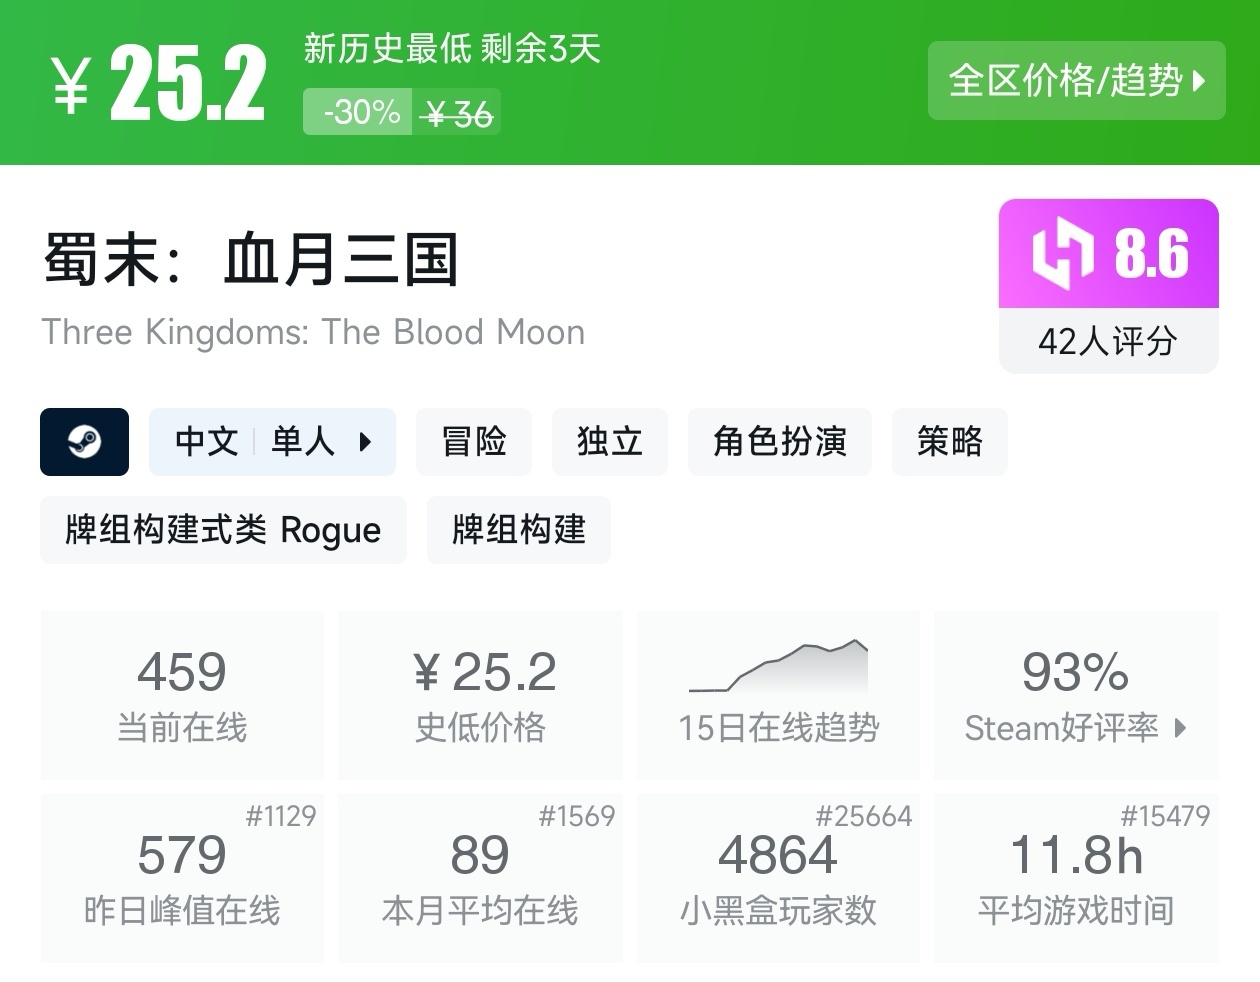Select the 牌组构建 tag
The width and height of the screenshot is (1260, 982).
[x=518, y=530]
